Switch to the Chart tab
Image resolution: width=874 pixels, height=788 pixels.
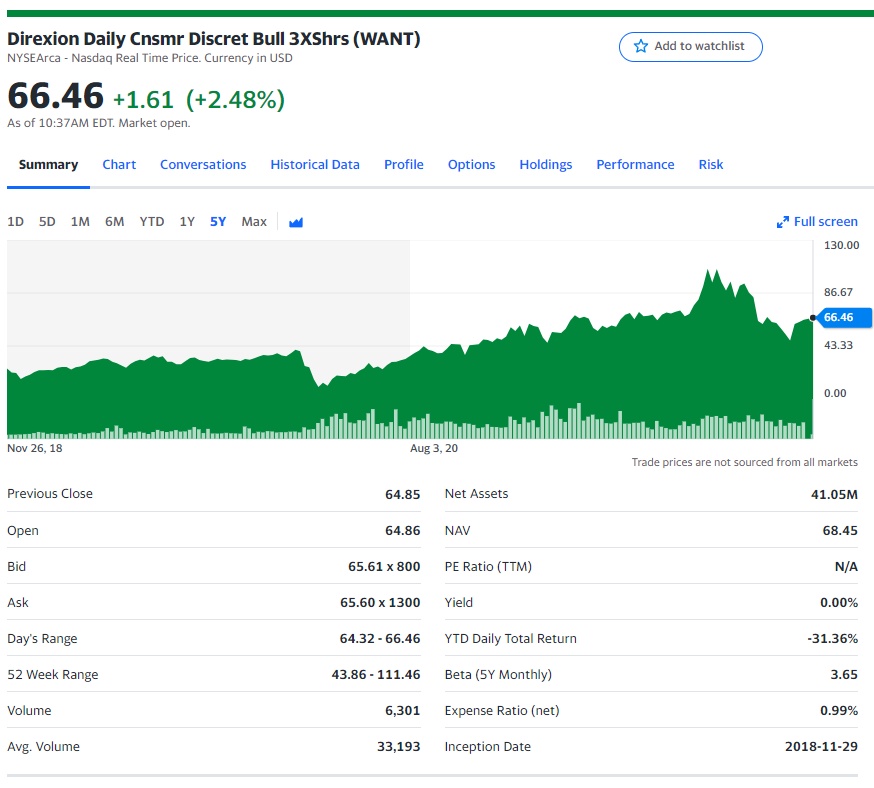pyautogui.click(x=119, y=165)
